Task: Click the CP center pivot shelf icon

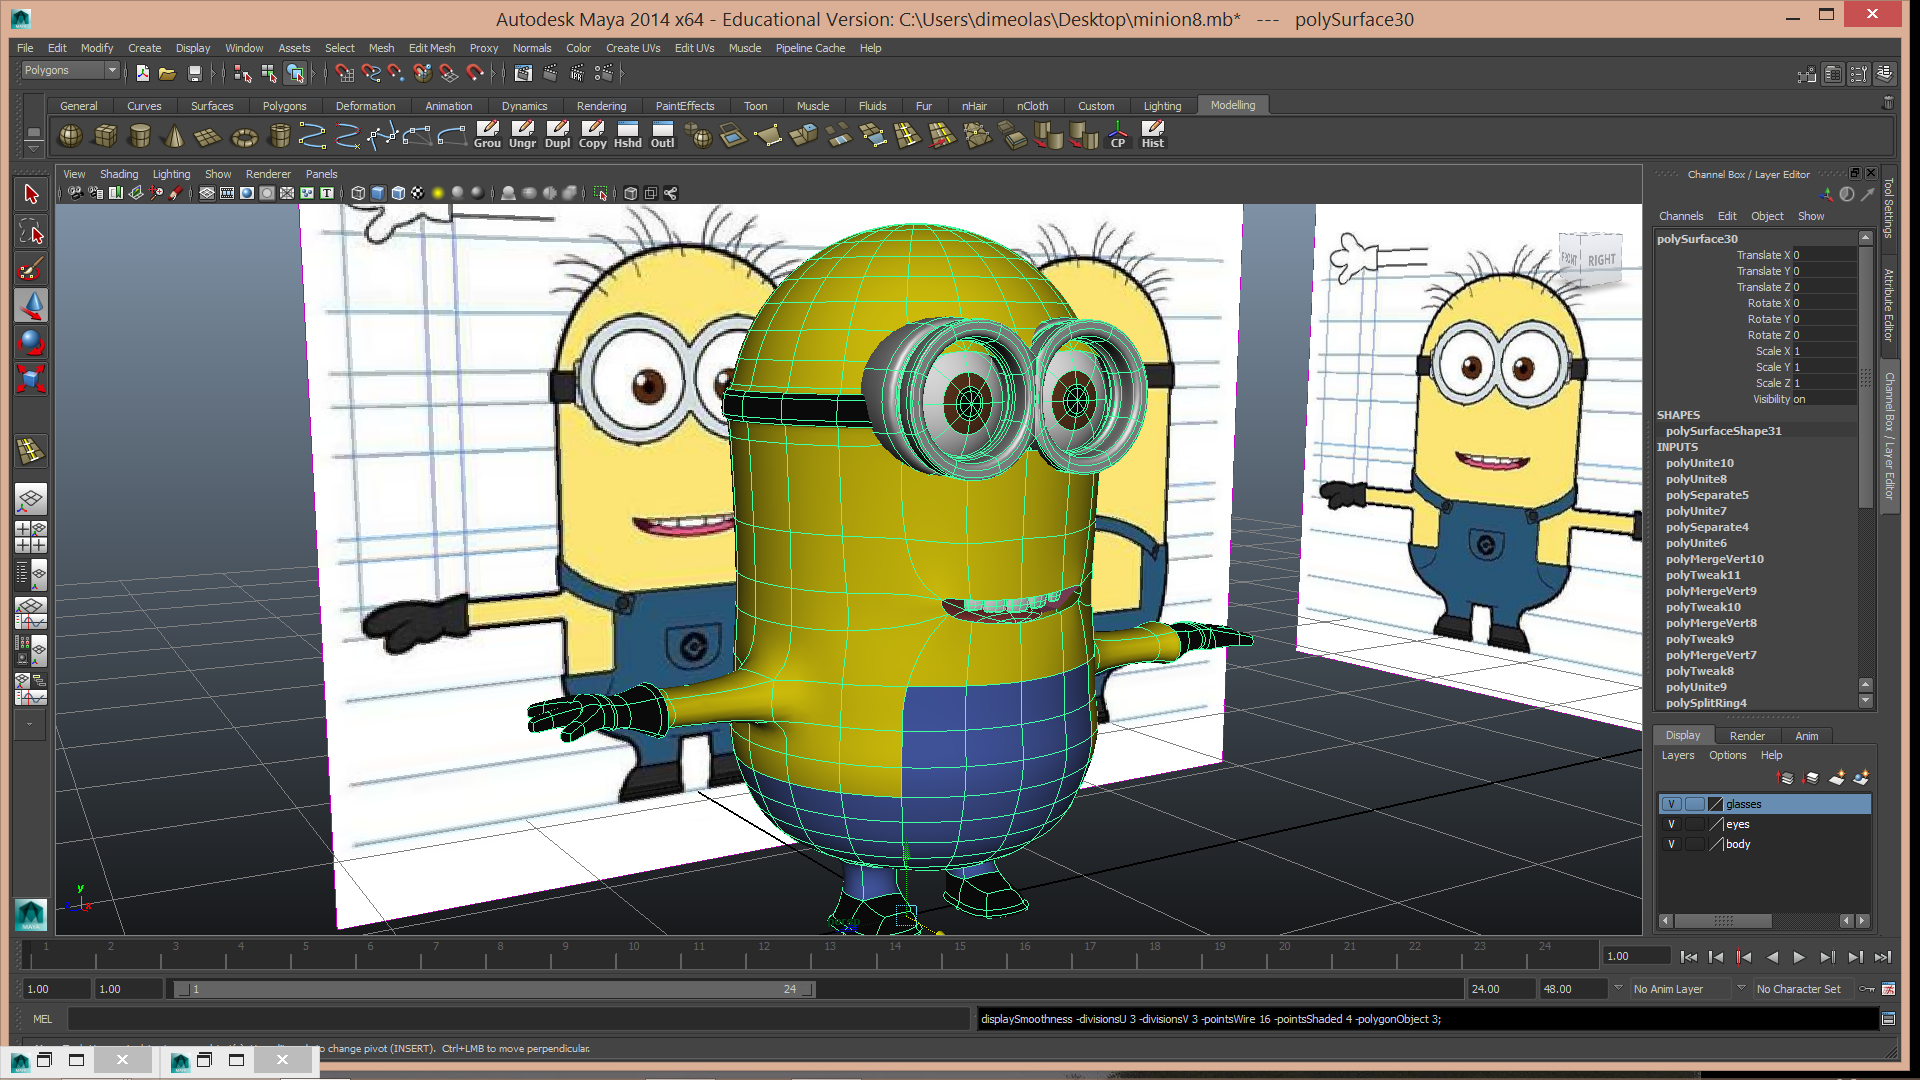Action: coord(1118,135)
